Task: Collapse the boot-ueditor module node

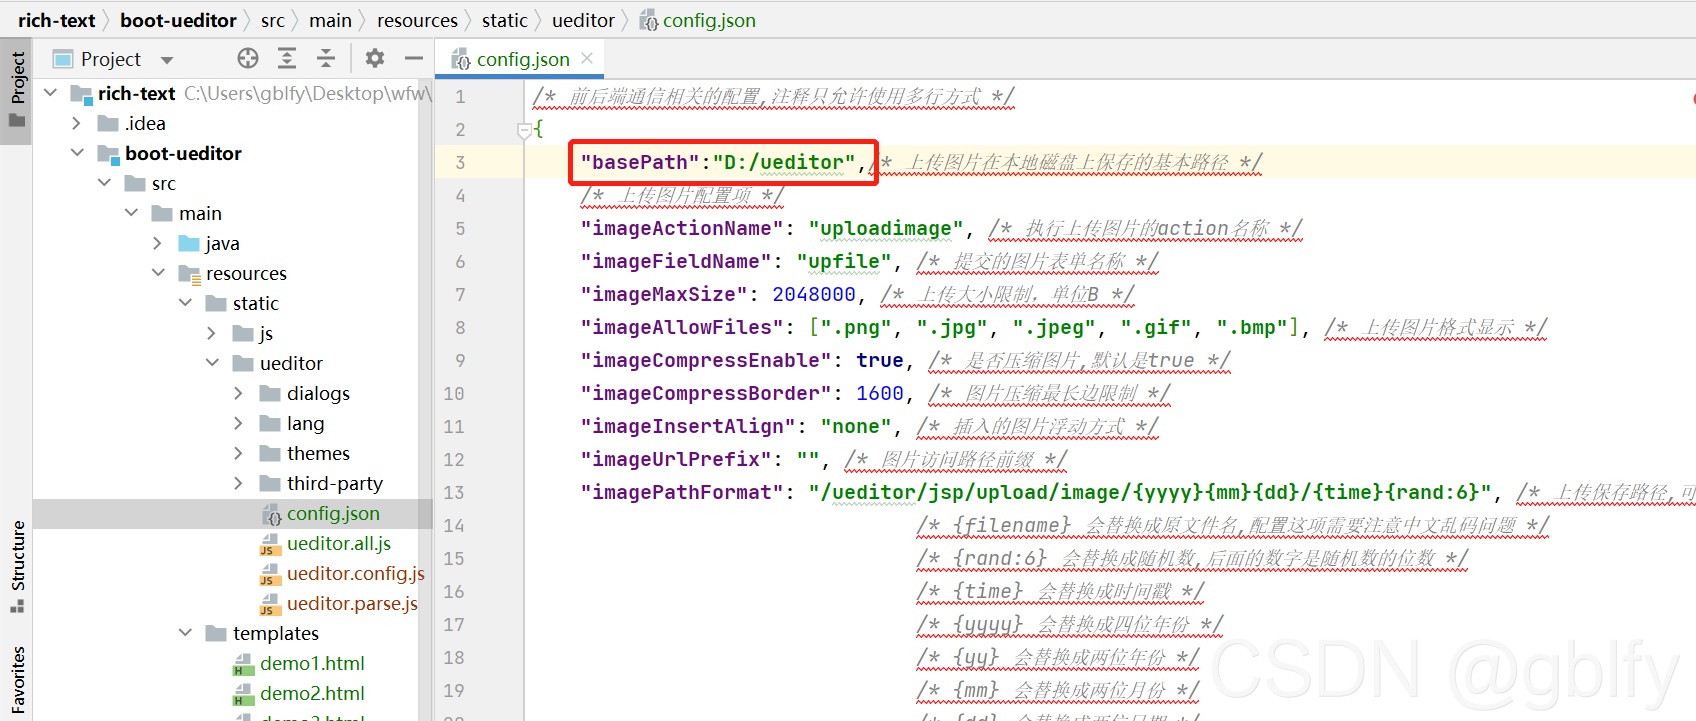Action: tap(77, 153)
